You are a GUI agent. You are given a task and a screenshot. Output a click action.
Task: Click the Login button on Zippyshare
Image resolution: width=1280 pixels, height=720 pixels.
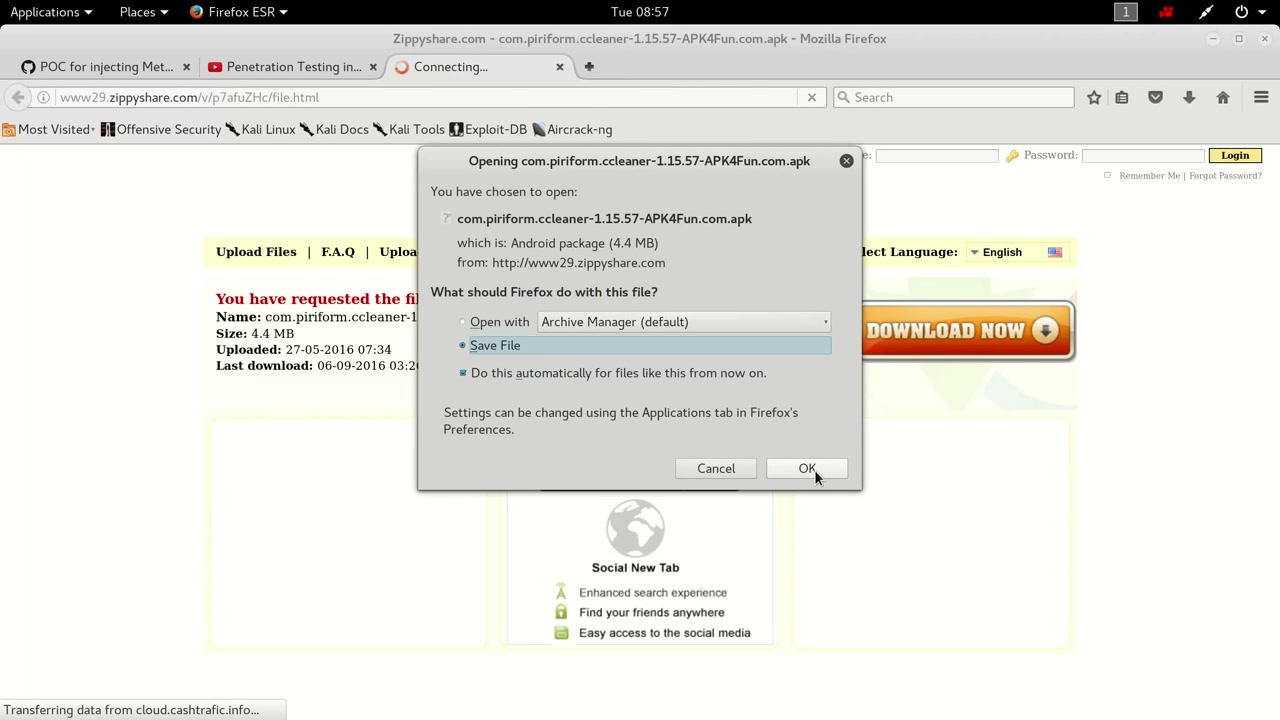pos(1235,155)
